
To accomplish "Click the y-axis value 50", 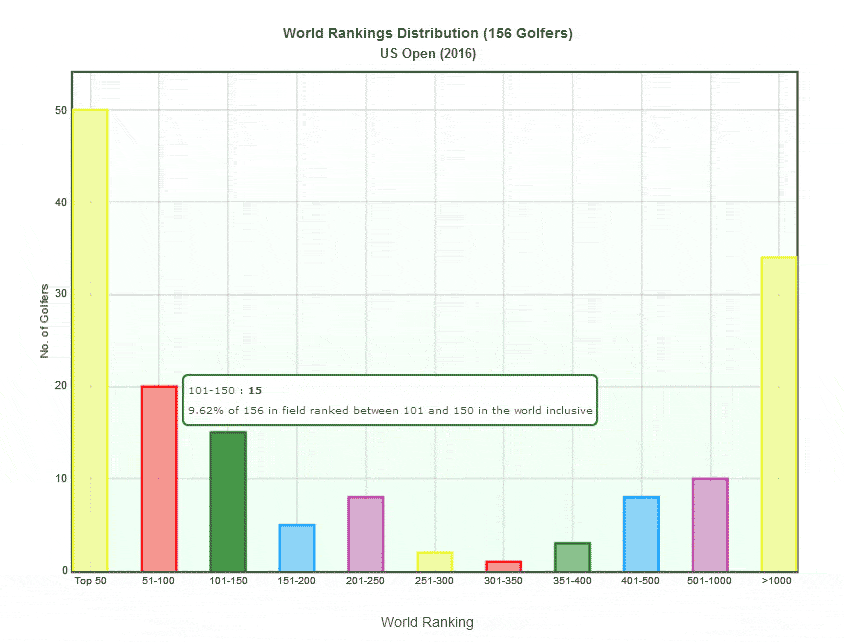I will pos(61,110).
